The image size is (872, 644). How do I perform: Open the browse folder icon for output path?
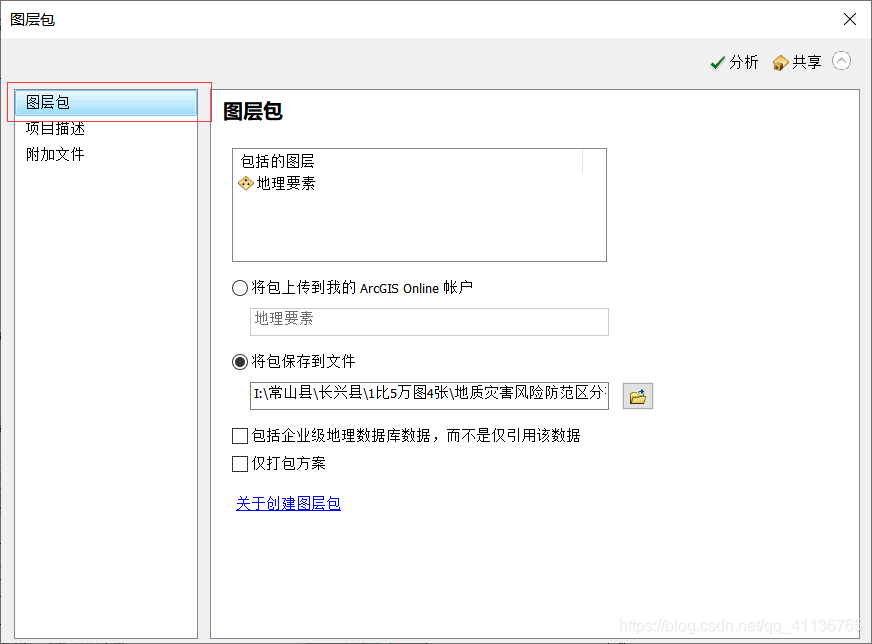[x=637, y=396]
